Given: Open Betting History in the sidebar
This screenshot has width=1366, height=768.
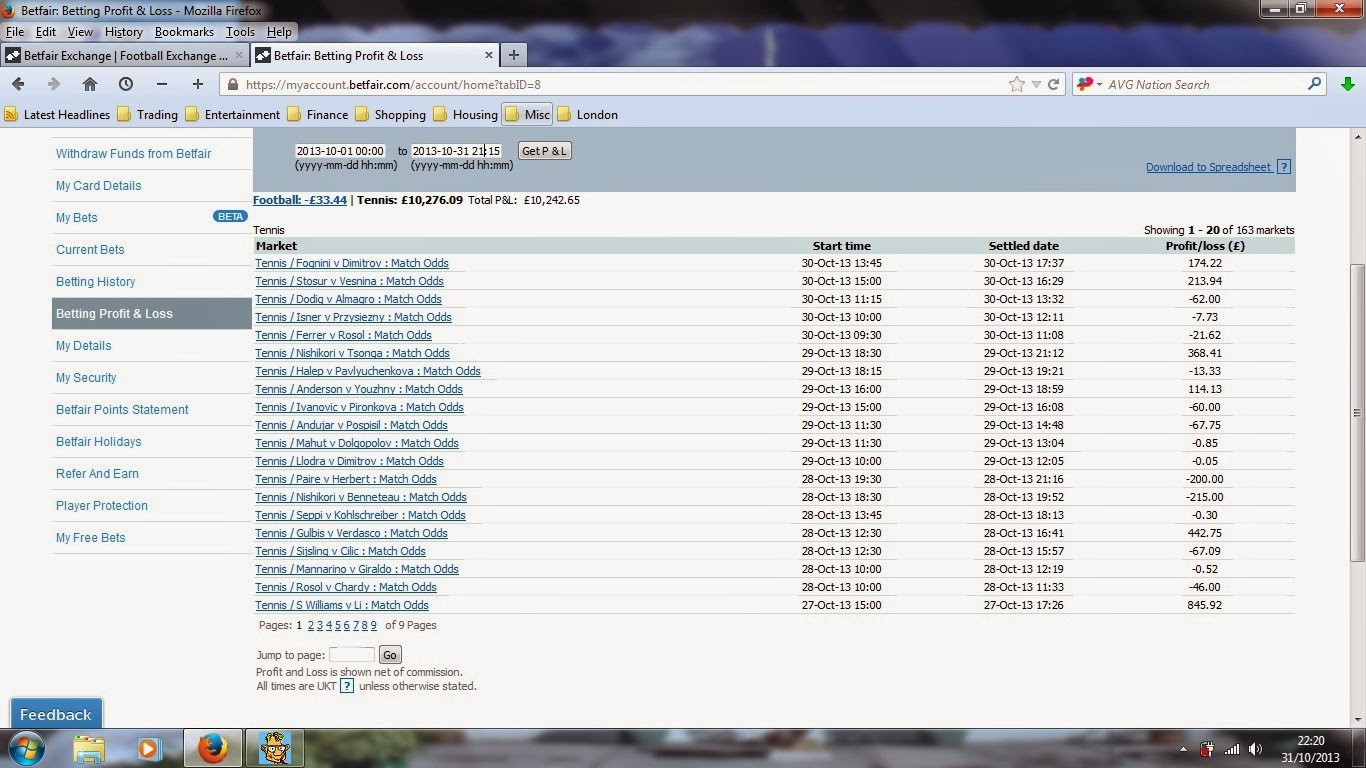Looking at the screenshot, I should coord(96,282).
